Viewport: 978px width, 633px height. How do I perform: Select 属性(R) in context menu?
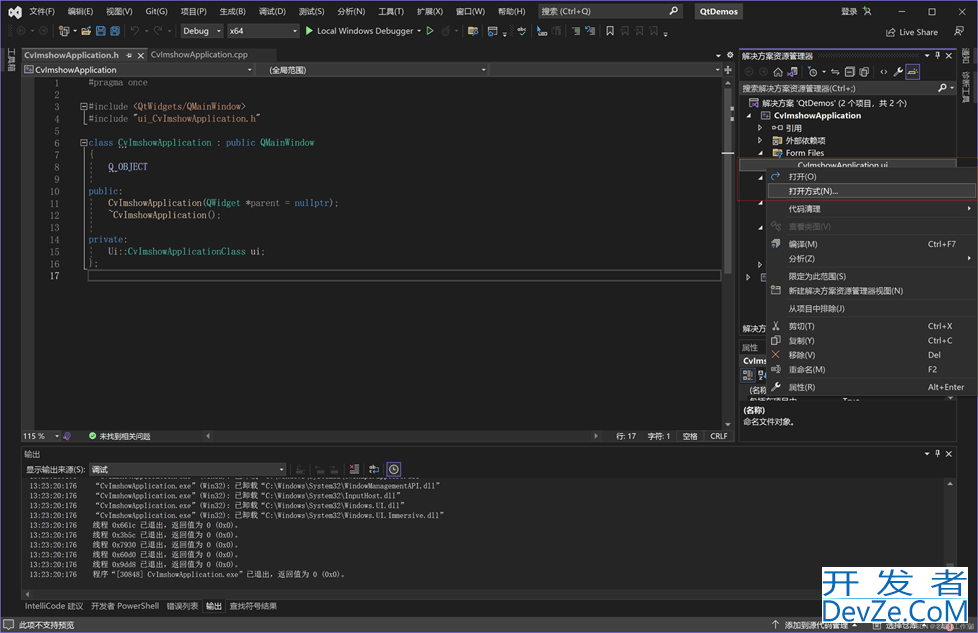871,387
